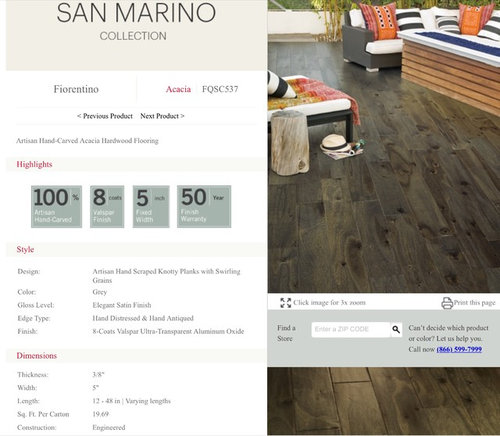Select the Highlights section heading
500x436 pixels.
[x=34, y=164]
